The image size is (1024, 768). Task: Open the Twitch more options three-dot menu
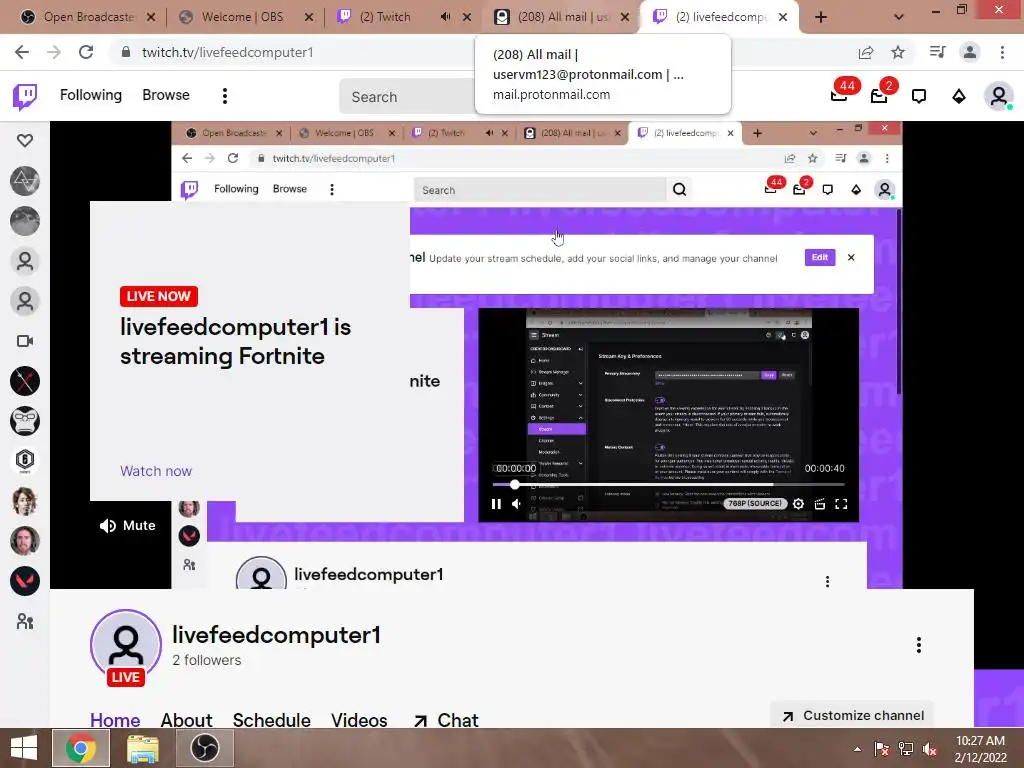pyautogui.click(x=225, y=96)
